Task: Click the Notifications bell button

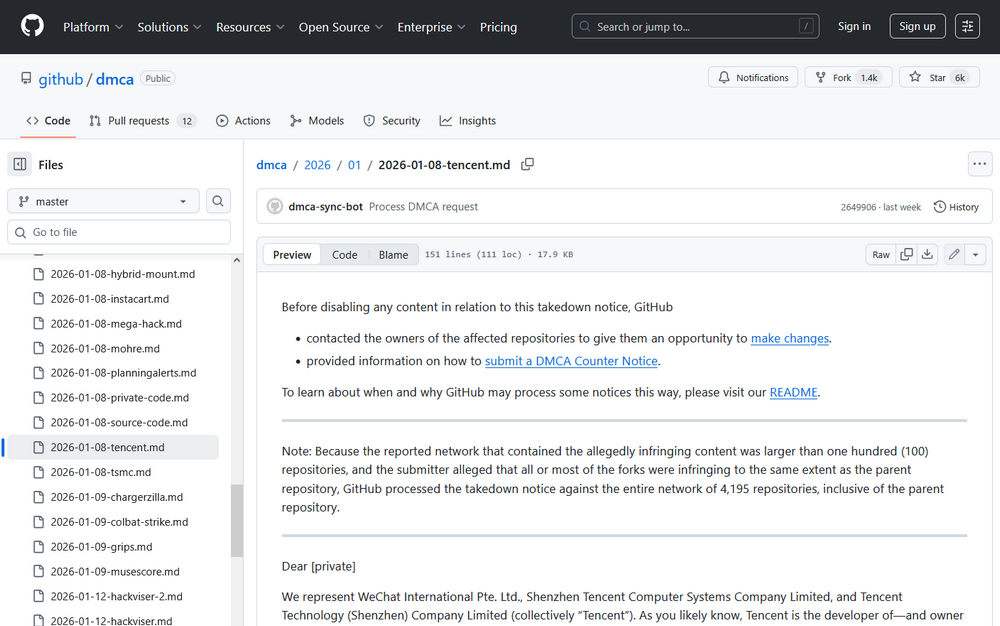Action: click(x=753, y=77)
